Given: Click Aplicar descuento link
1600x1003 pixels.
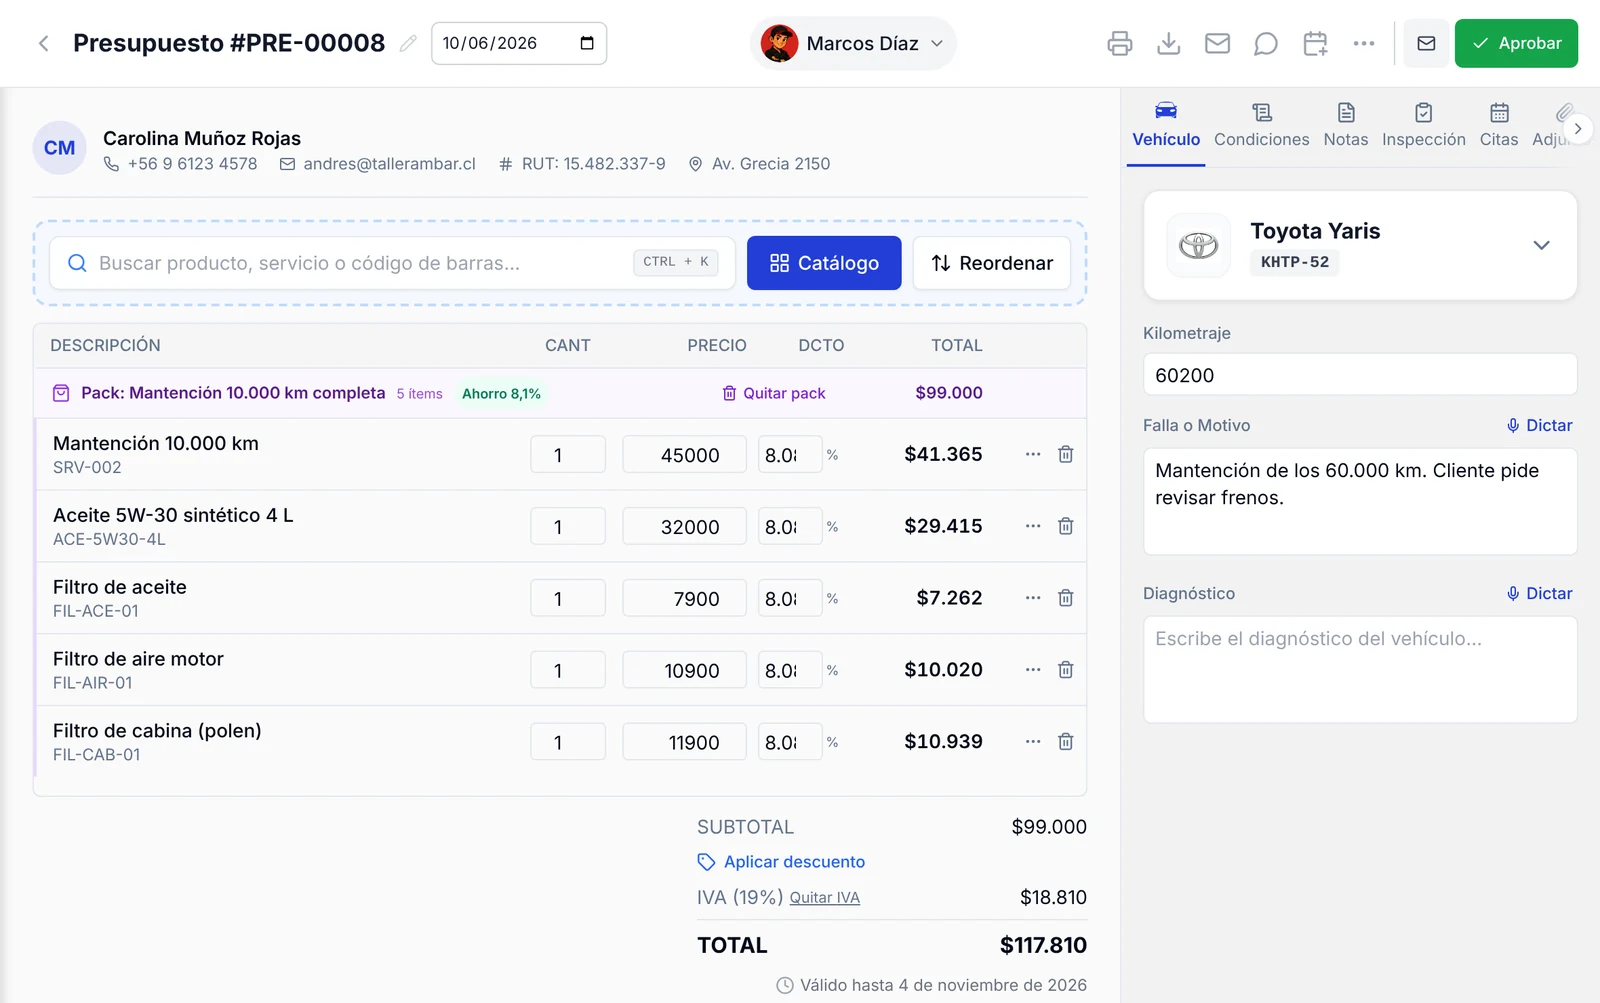Looking at the screenshot, I should (x=781, y=862).
